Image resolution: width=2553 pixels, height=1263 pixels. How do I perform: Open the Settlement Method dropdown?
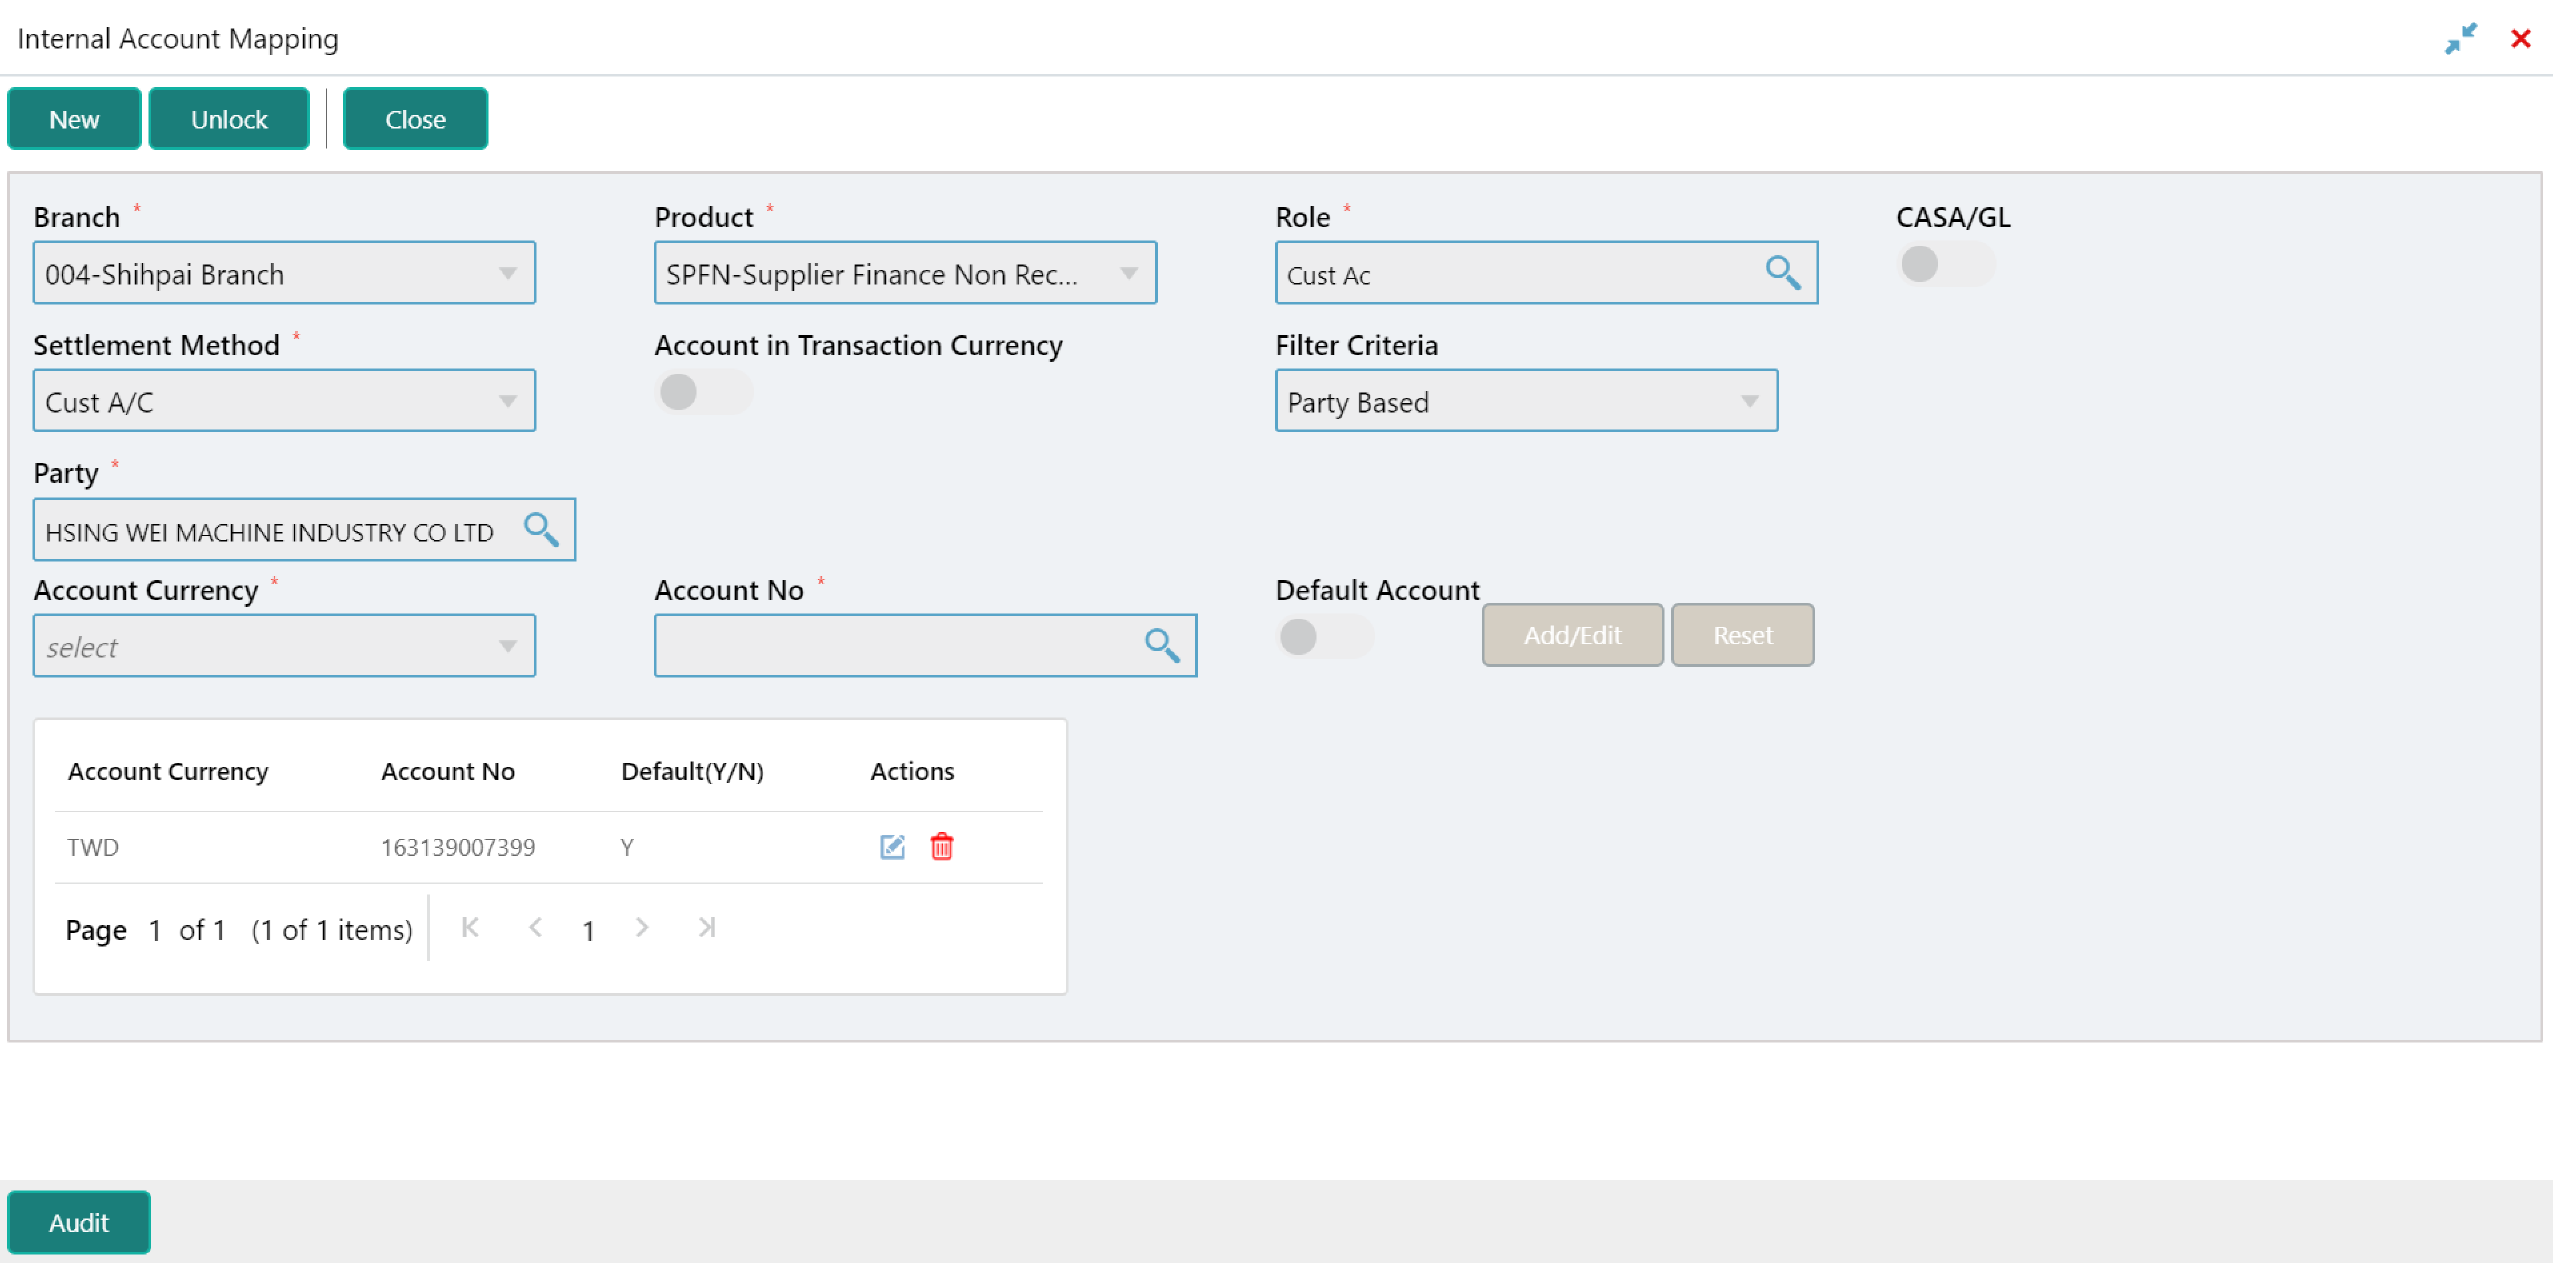point(284,401)
